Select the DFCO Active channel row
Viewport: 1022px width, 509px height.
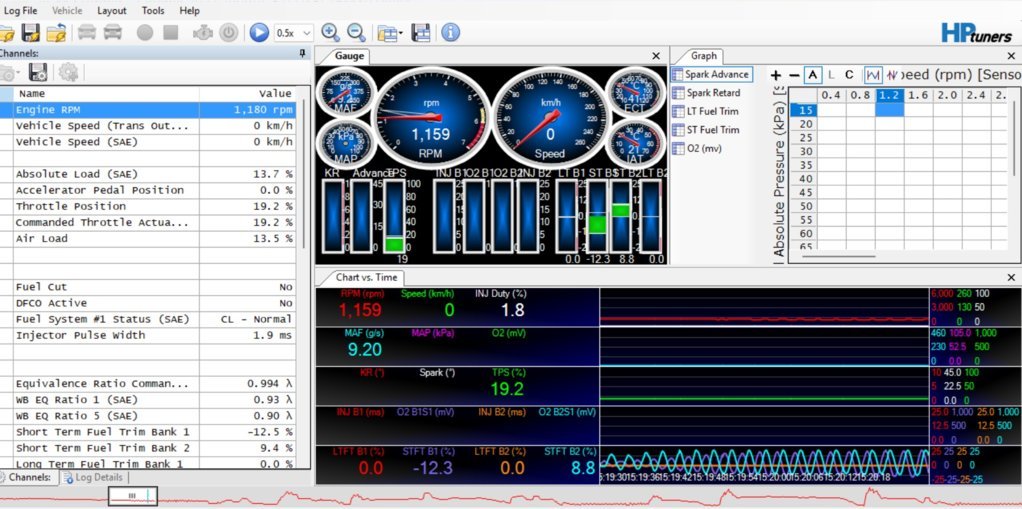[x=148, y=303]
